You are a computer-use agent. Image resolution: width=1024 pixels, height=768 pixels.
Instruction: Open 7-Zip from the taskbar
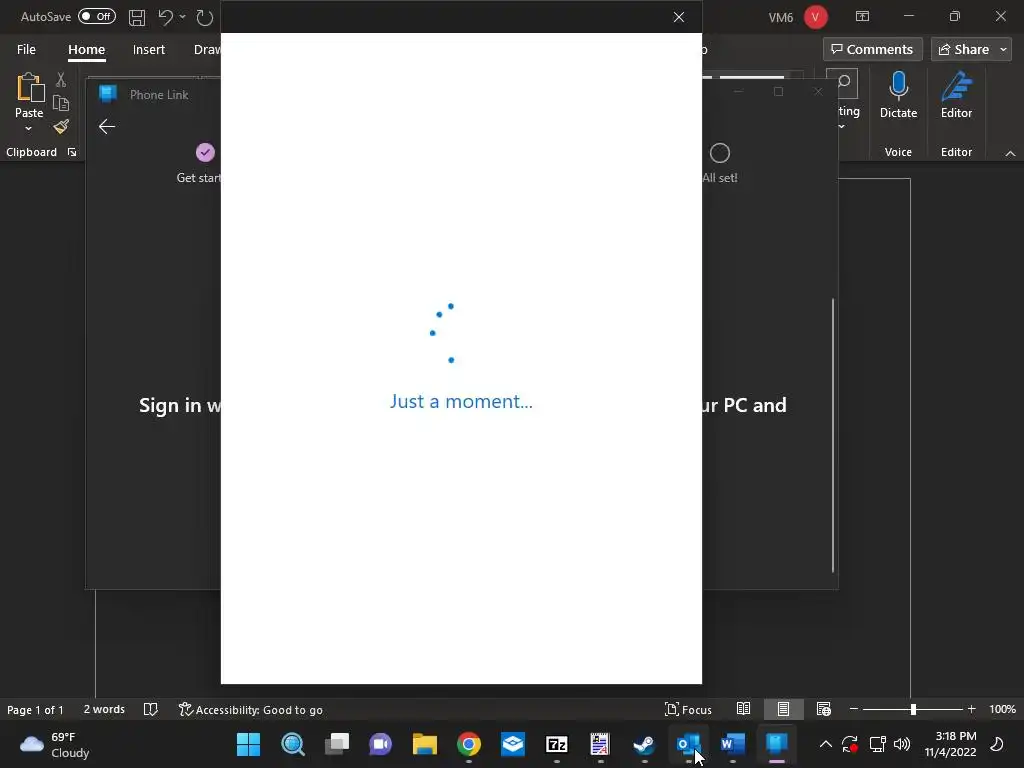556,744
